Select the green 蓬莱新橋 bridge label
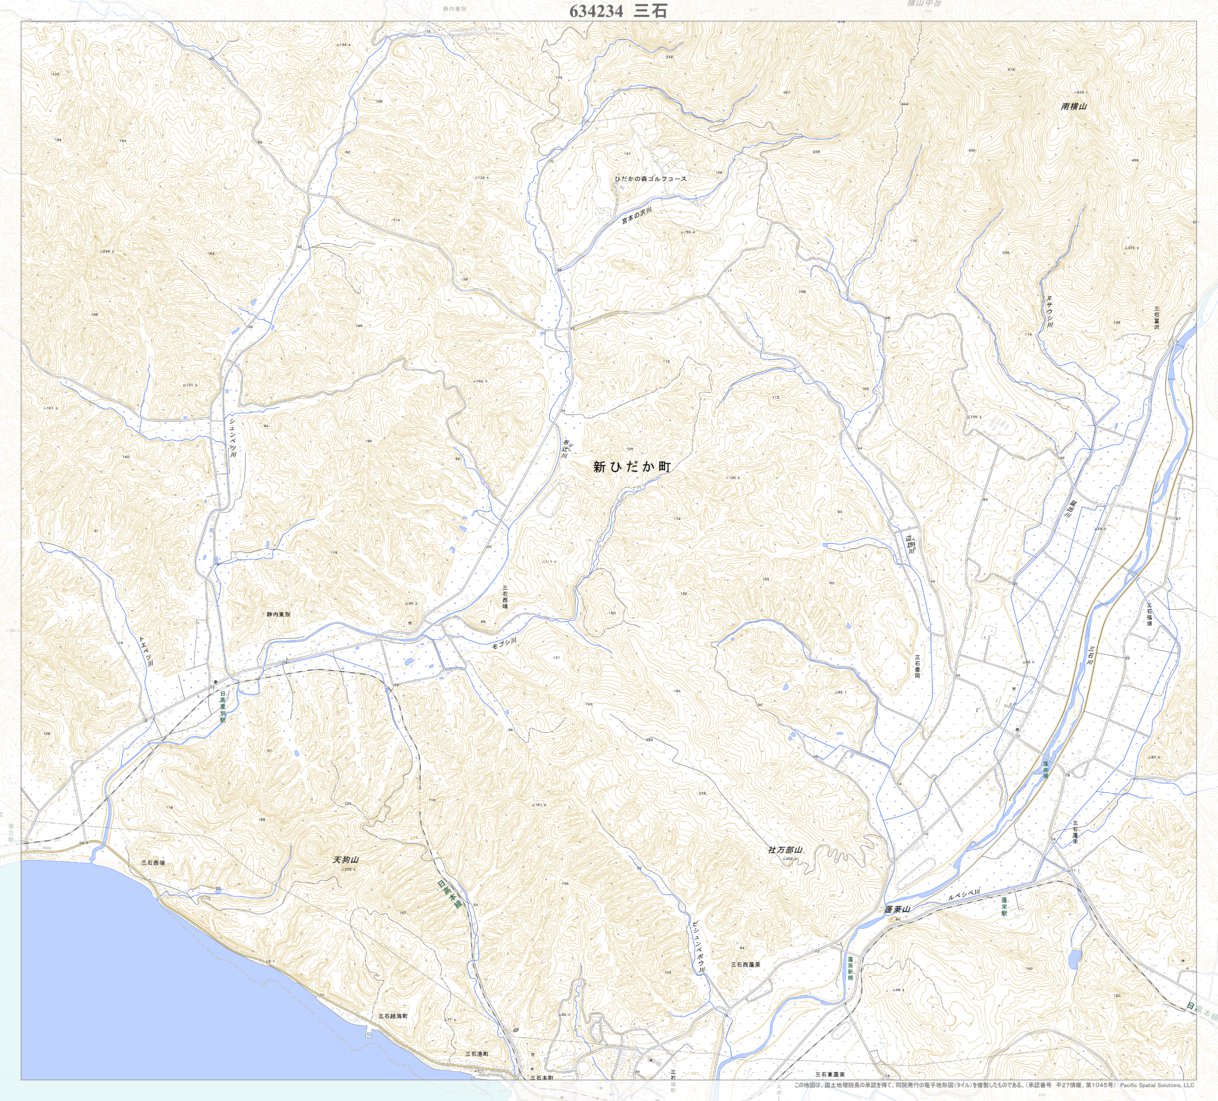This screenshot has height=1101, width=1218. (849, 968)
